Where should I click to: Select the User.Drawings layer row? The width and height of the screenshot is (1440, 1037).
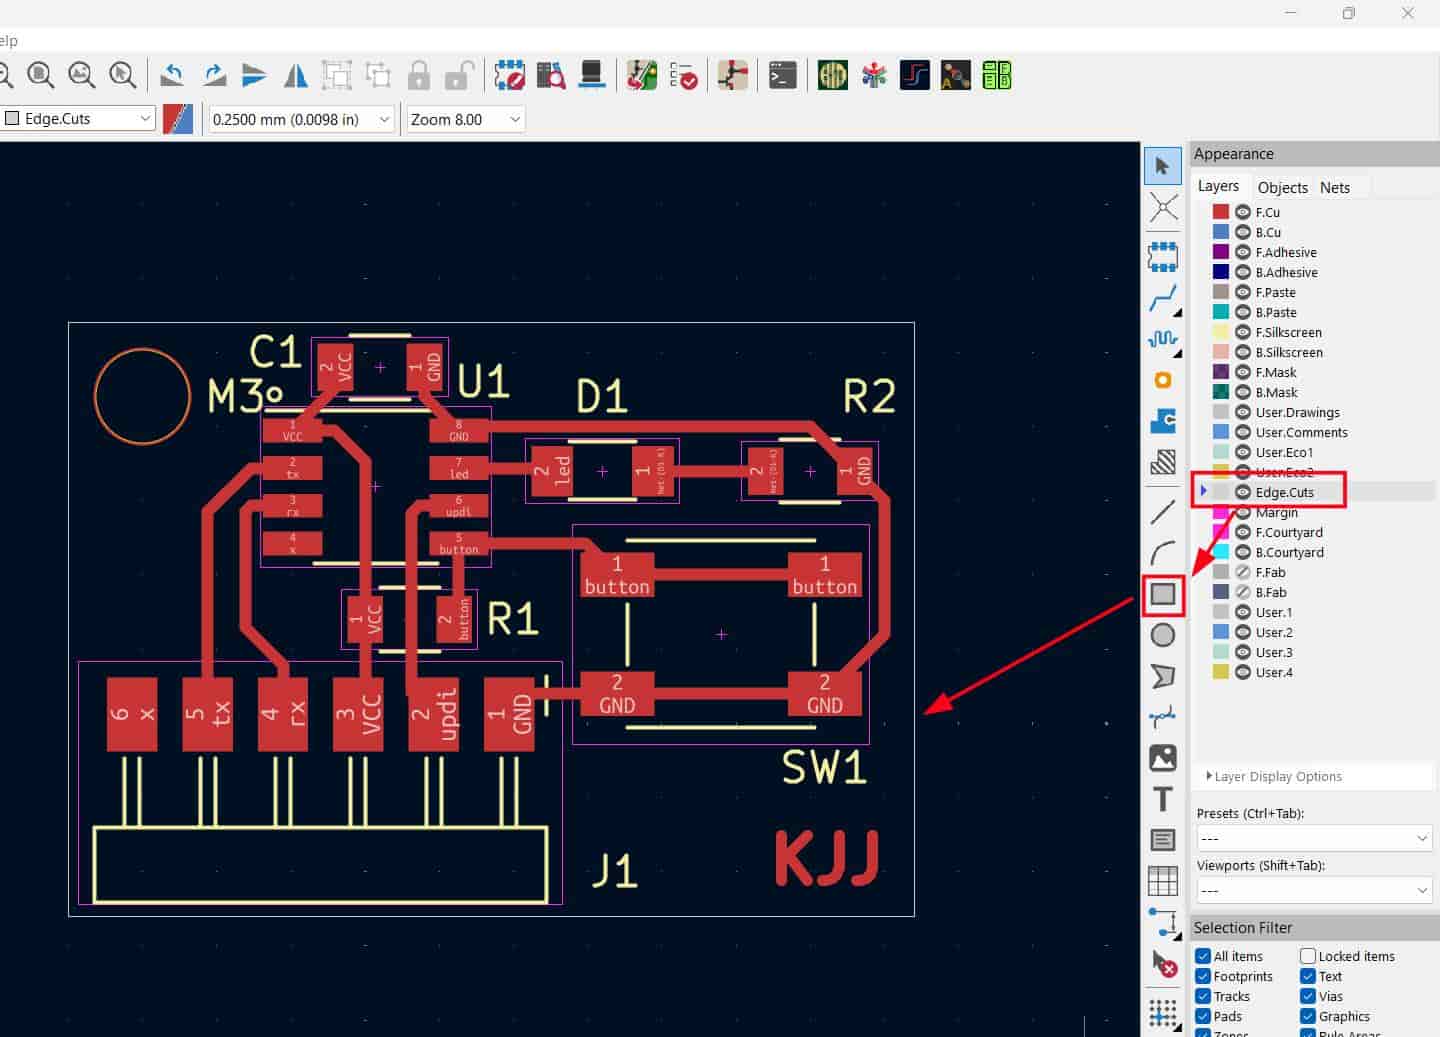click(1315, 412)
